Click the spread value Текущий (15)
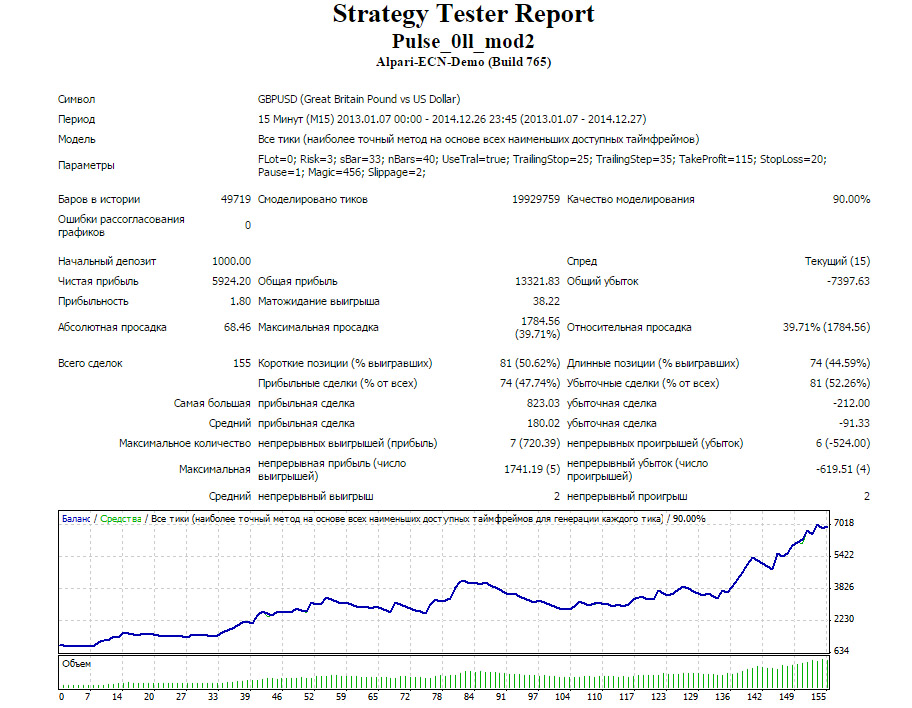The image size is (912, 708). pos(837,261)
